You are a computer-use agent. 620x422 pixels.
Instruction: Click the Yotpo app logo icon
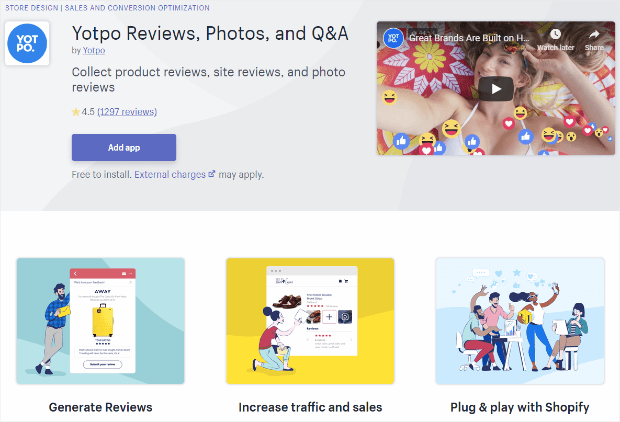click(x=27, y=43)
